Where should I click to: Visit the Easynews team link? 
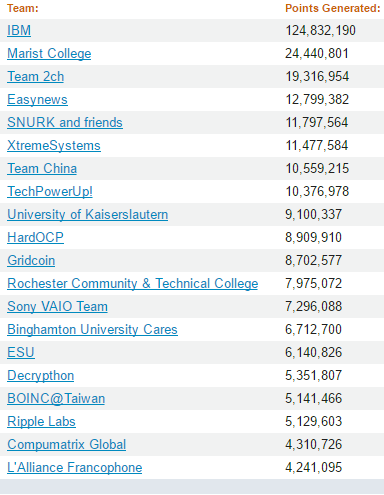click(37, 100)
